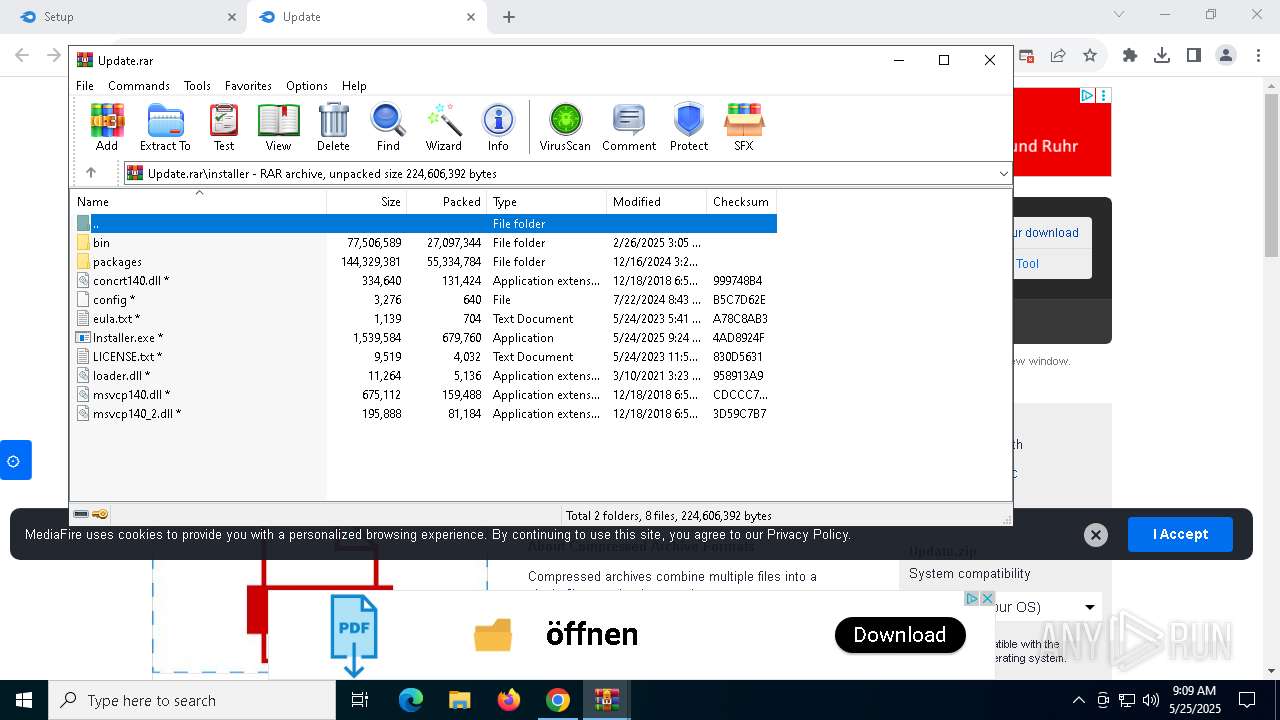Select the eula.txt file
Viewport: 1280px width, 720px height.
pos(424,319)
